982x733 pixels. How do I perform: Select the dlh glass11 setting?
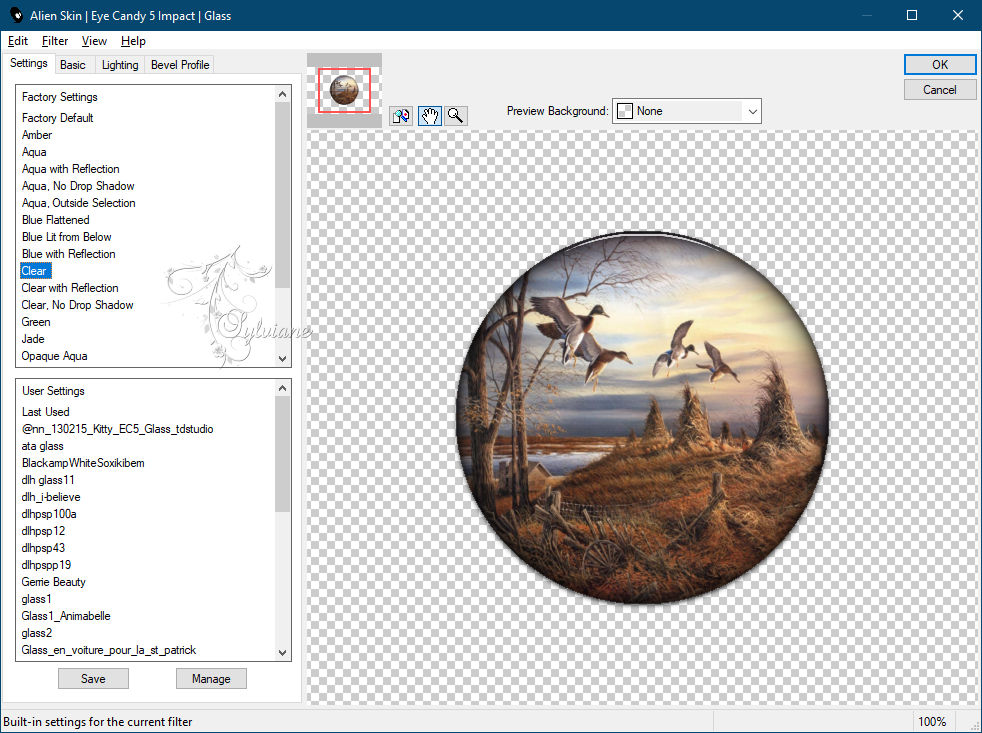pos(48,480)
